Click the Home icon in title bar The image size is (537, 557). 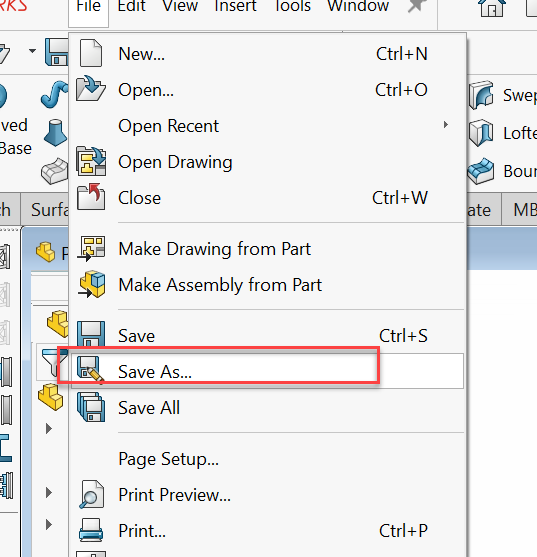[x=492, y=6]
